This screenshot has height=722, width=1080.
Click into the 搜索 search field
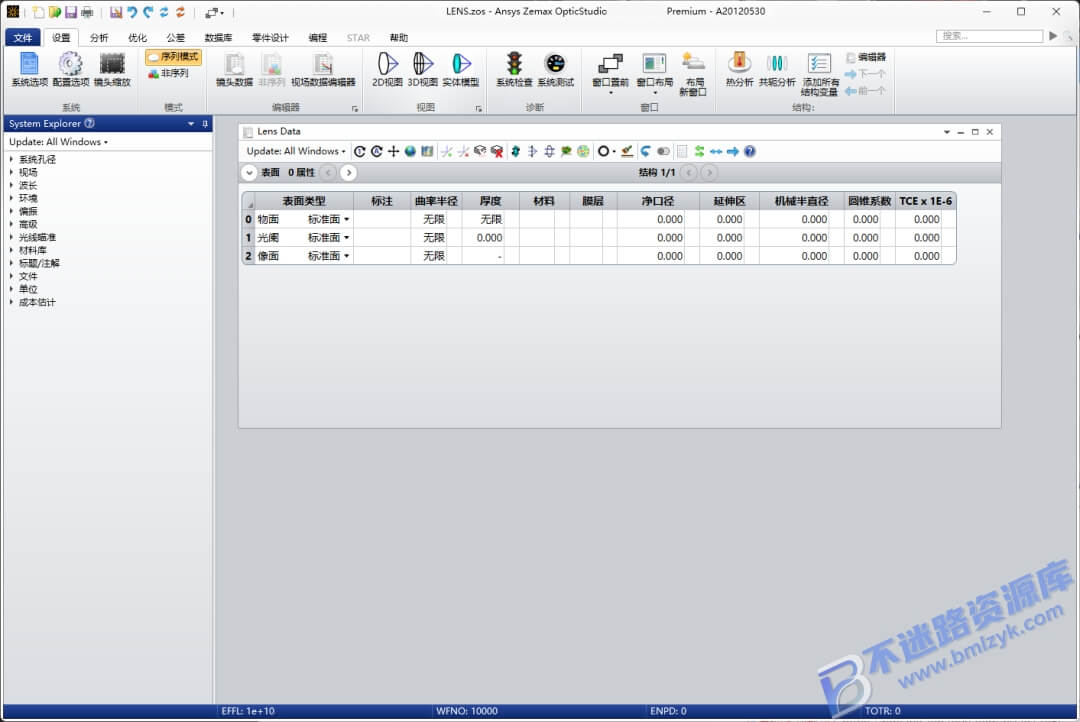coord(990,36)
